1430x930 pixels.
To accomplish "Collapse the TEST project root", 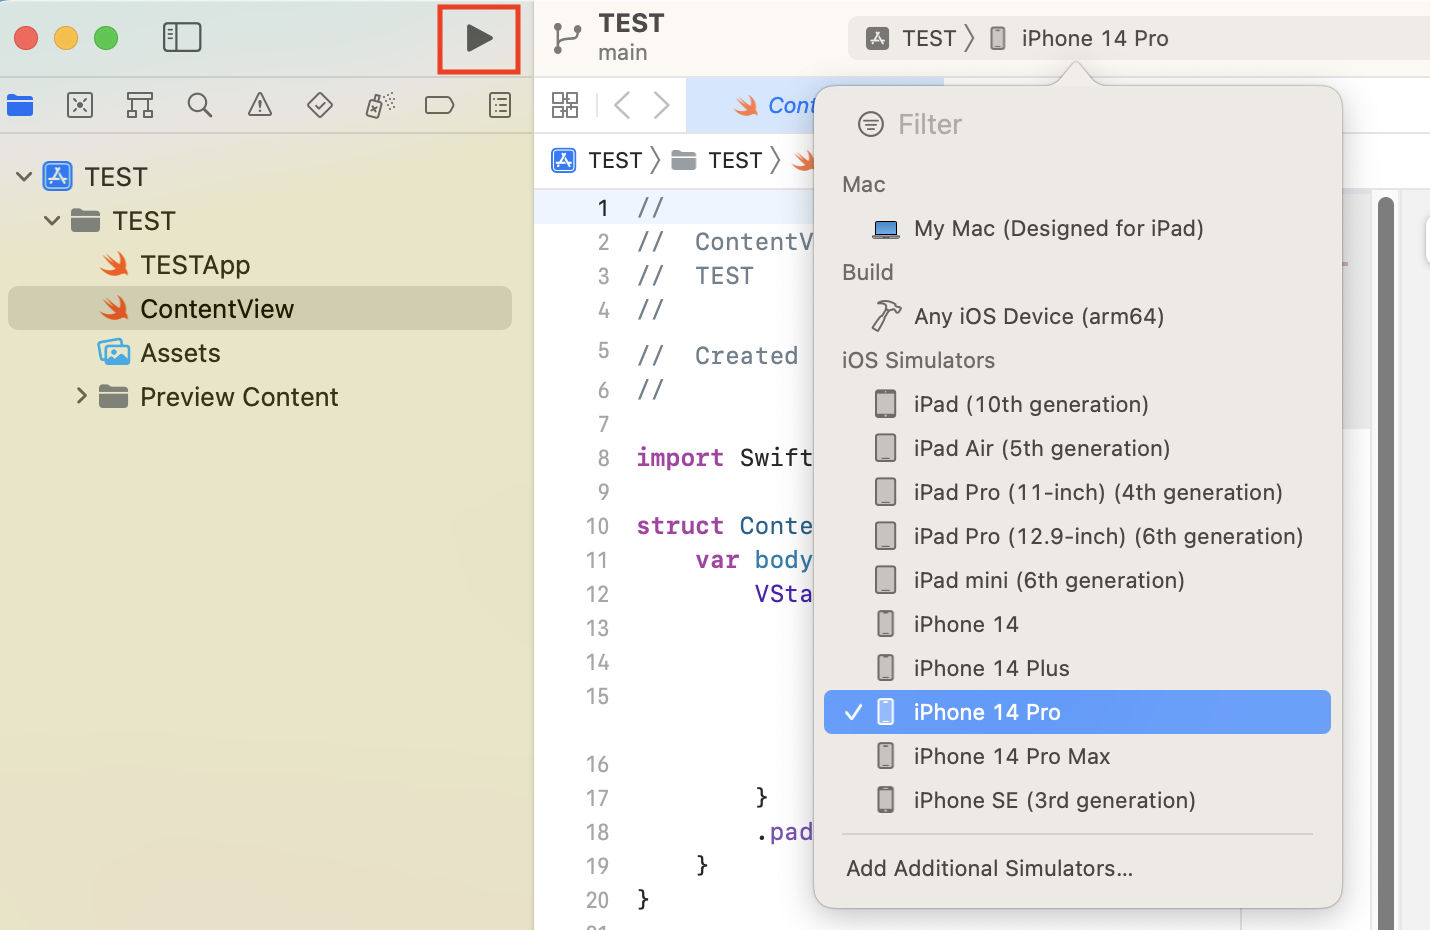I will 24,177.
